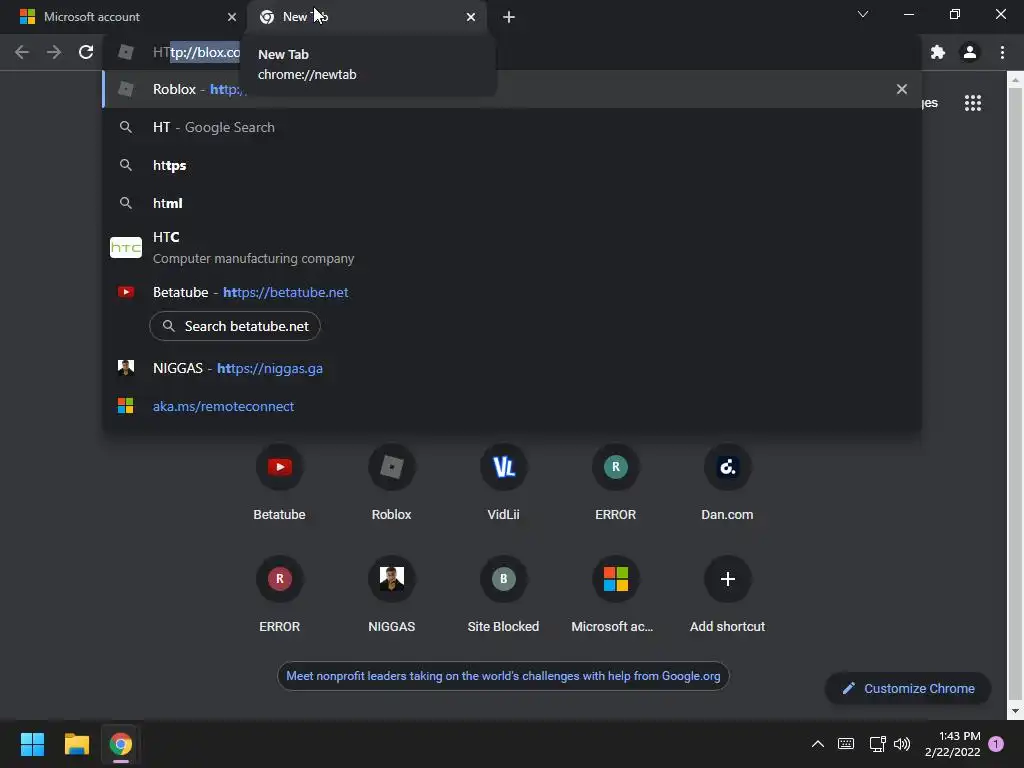1024x768 pixels.
Task: Open the notification count badge
Action: tap(996, 744)
